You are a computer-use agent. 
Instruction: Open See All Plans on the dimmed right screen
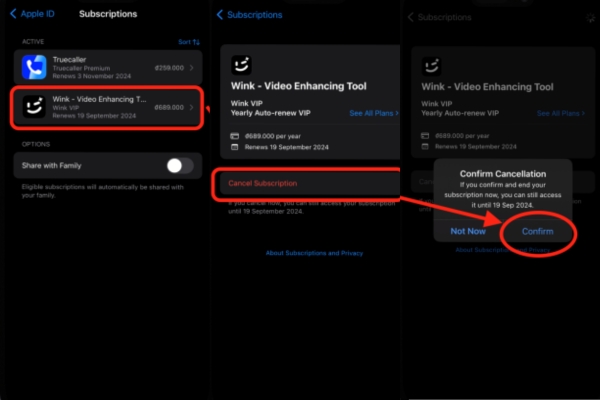(563, 114)
